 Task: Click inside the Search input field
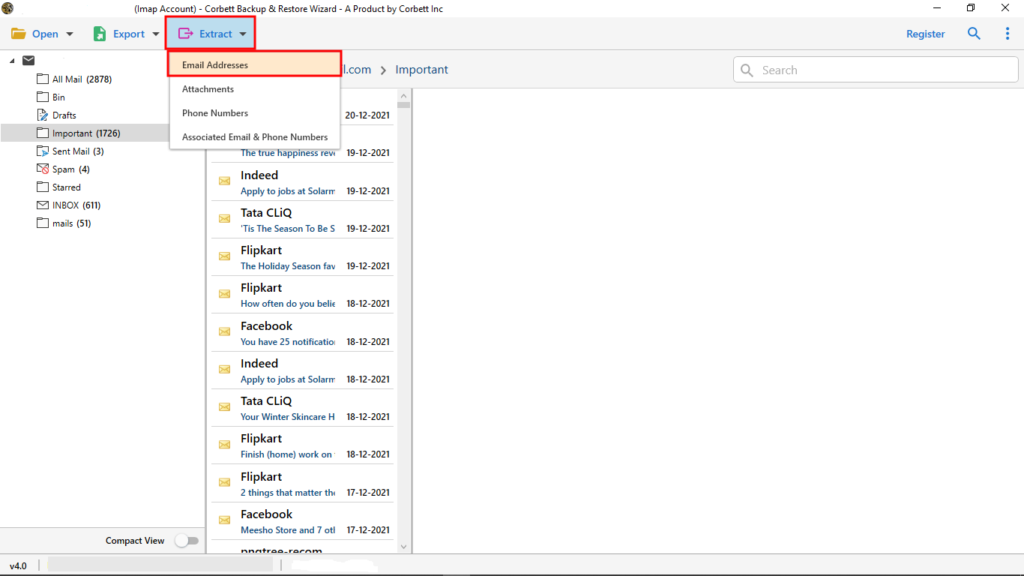click(x=875, y=70)
